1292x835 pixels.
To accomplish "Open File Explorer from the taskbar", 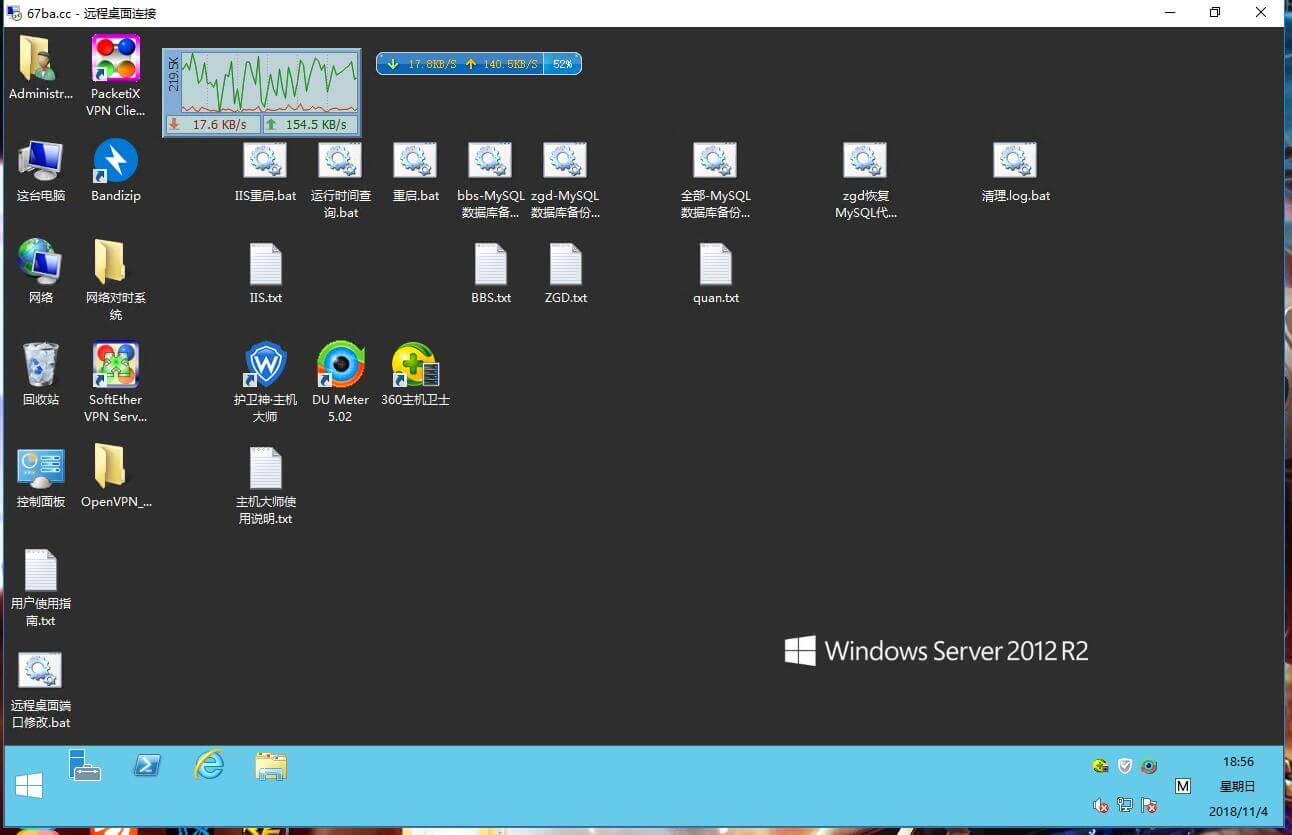I will pos(271,767).
